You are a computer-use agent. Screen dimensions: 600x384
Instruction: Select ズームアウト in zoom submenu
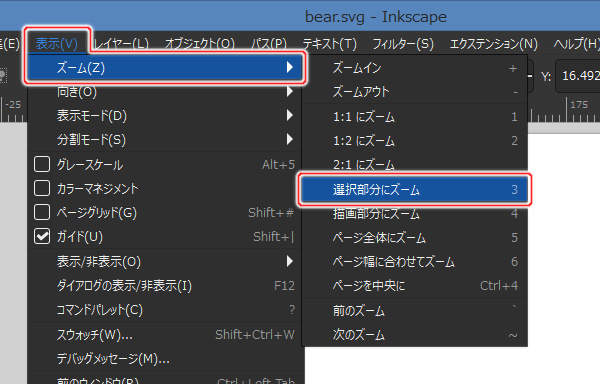415,92
